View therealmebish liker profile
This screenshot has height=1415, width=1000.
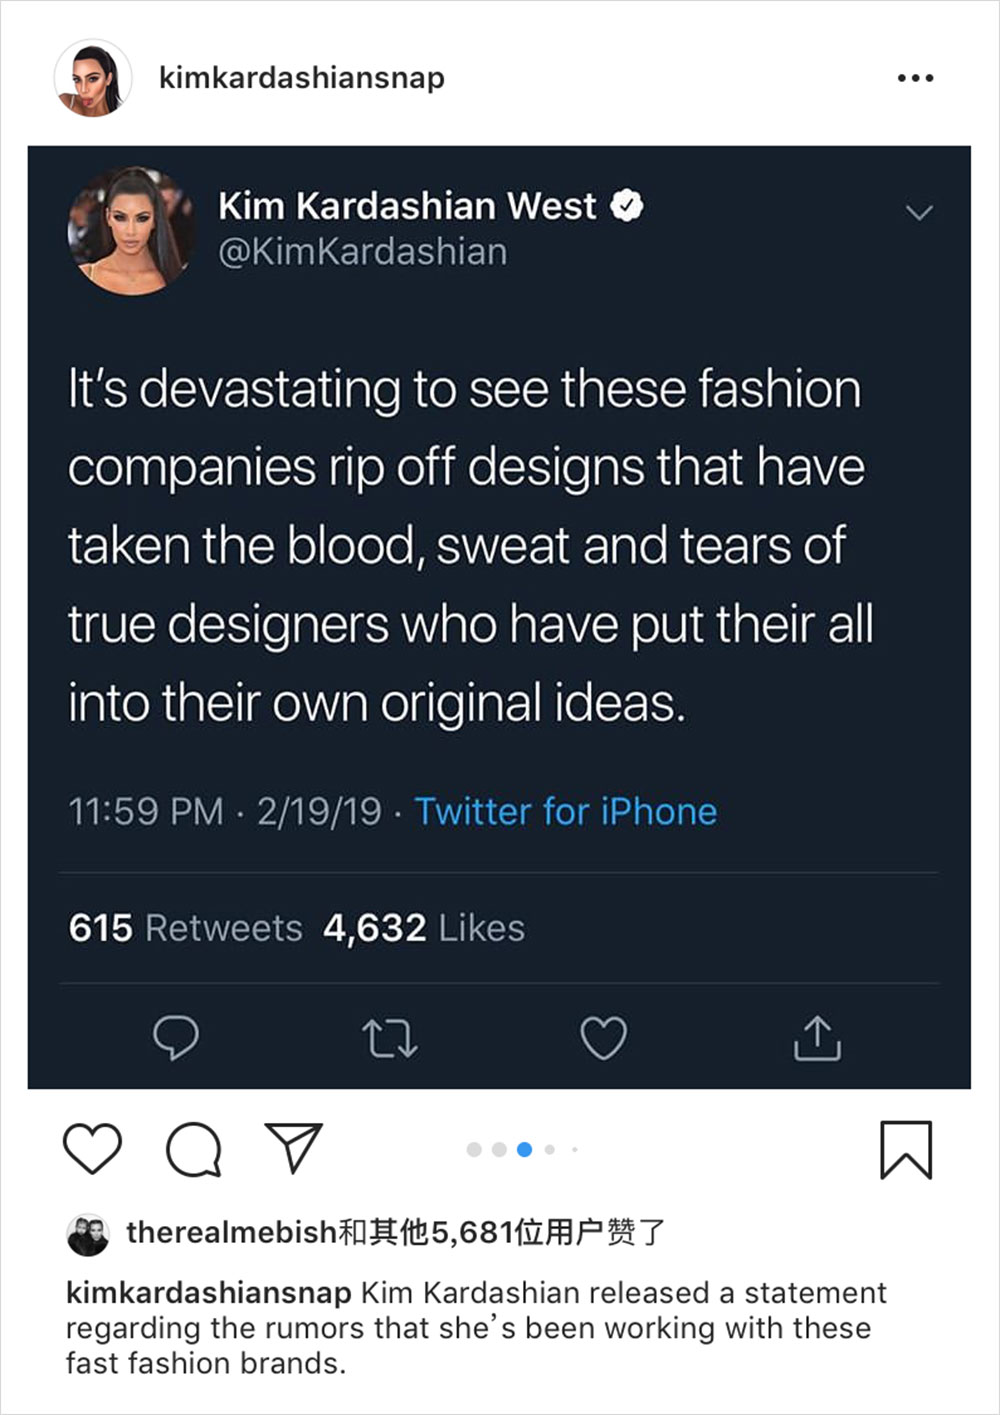coord(230,1232)
